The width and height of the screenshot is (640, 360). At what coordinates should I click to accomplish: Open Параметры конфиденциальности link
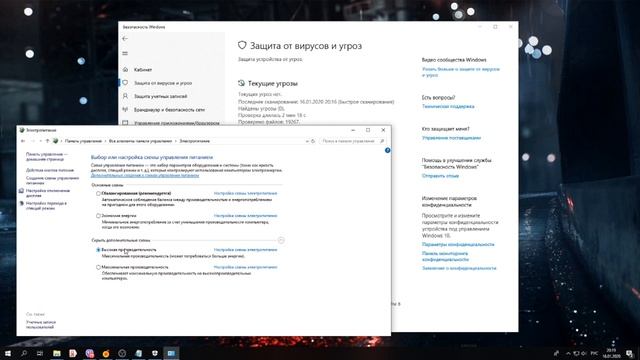(458, 244)
